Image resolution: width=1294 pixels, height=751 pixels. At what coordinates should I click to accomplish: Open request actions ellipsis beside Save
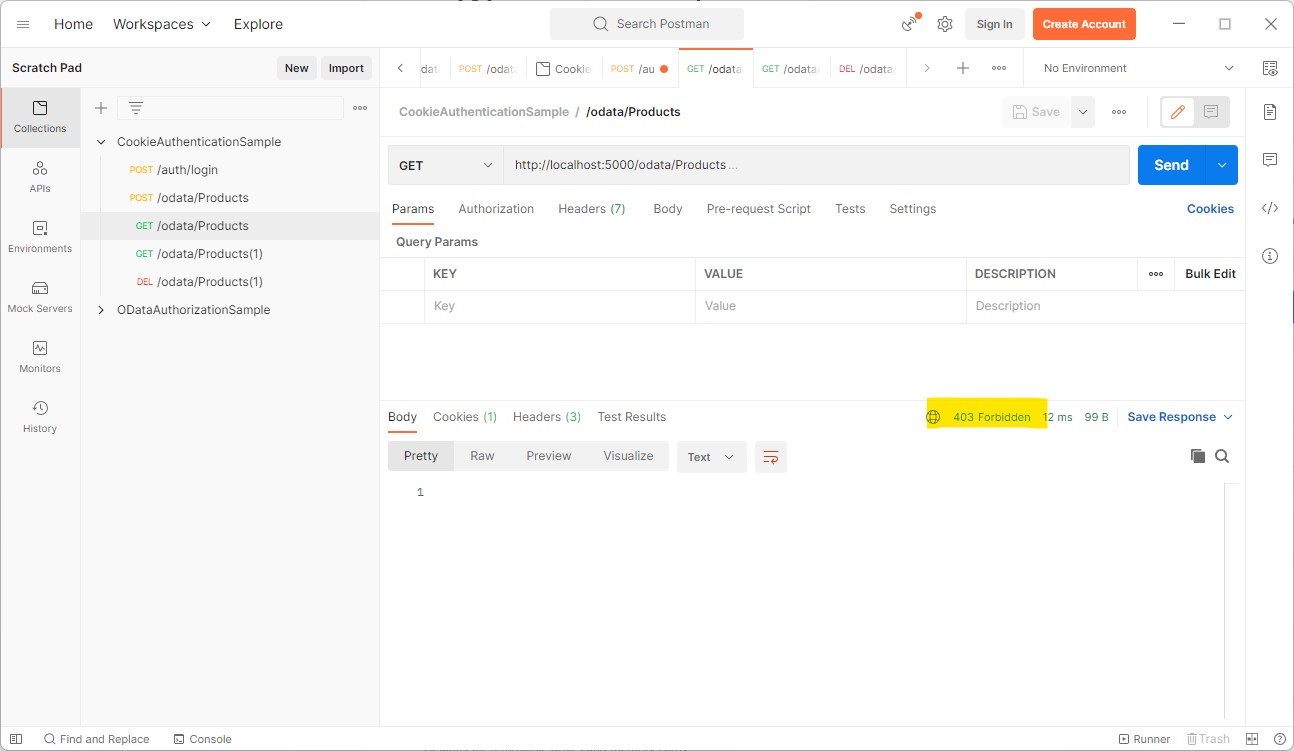click(x=1119, y=112)
